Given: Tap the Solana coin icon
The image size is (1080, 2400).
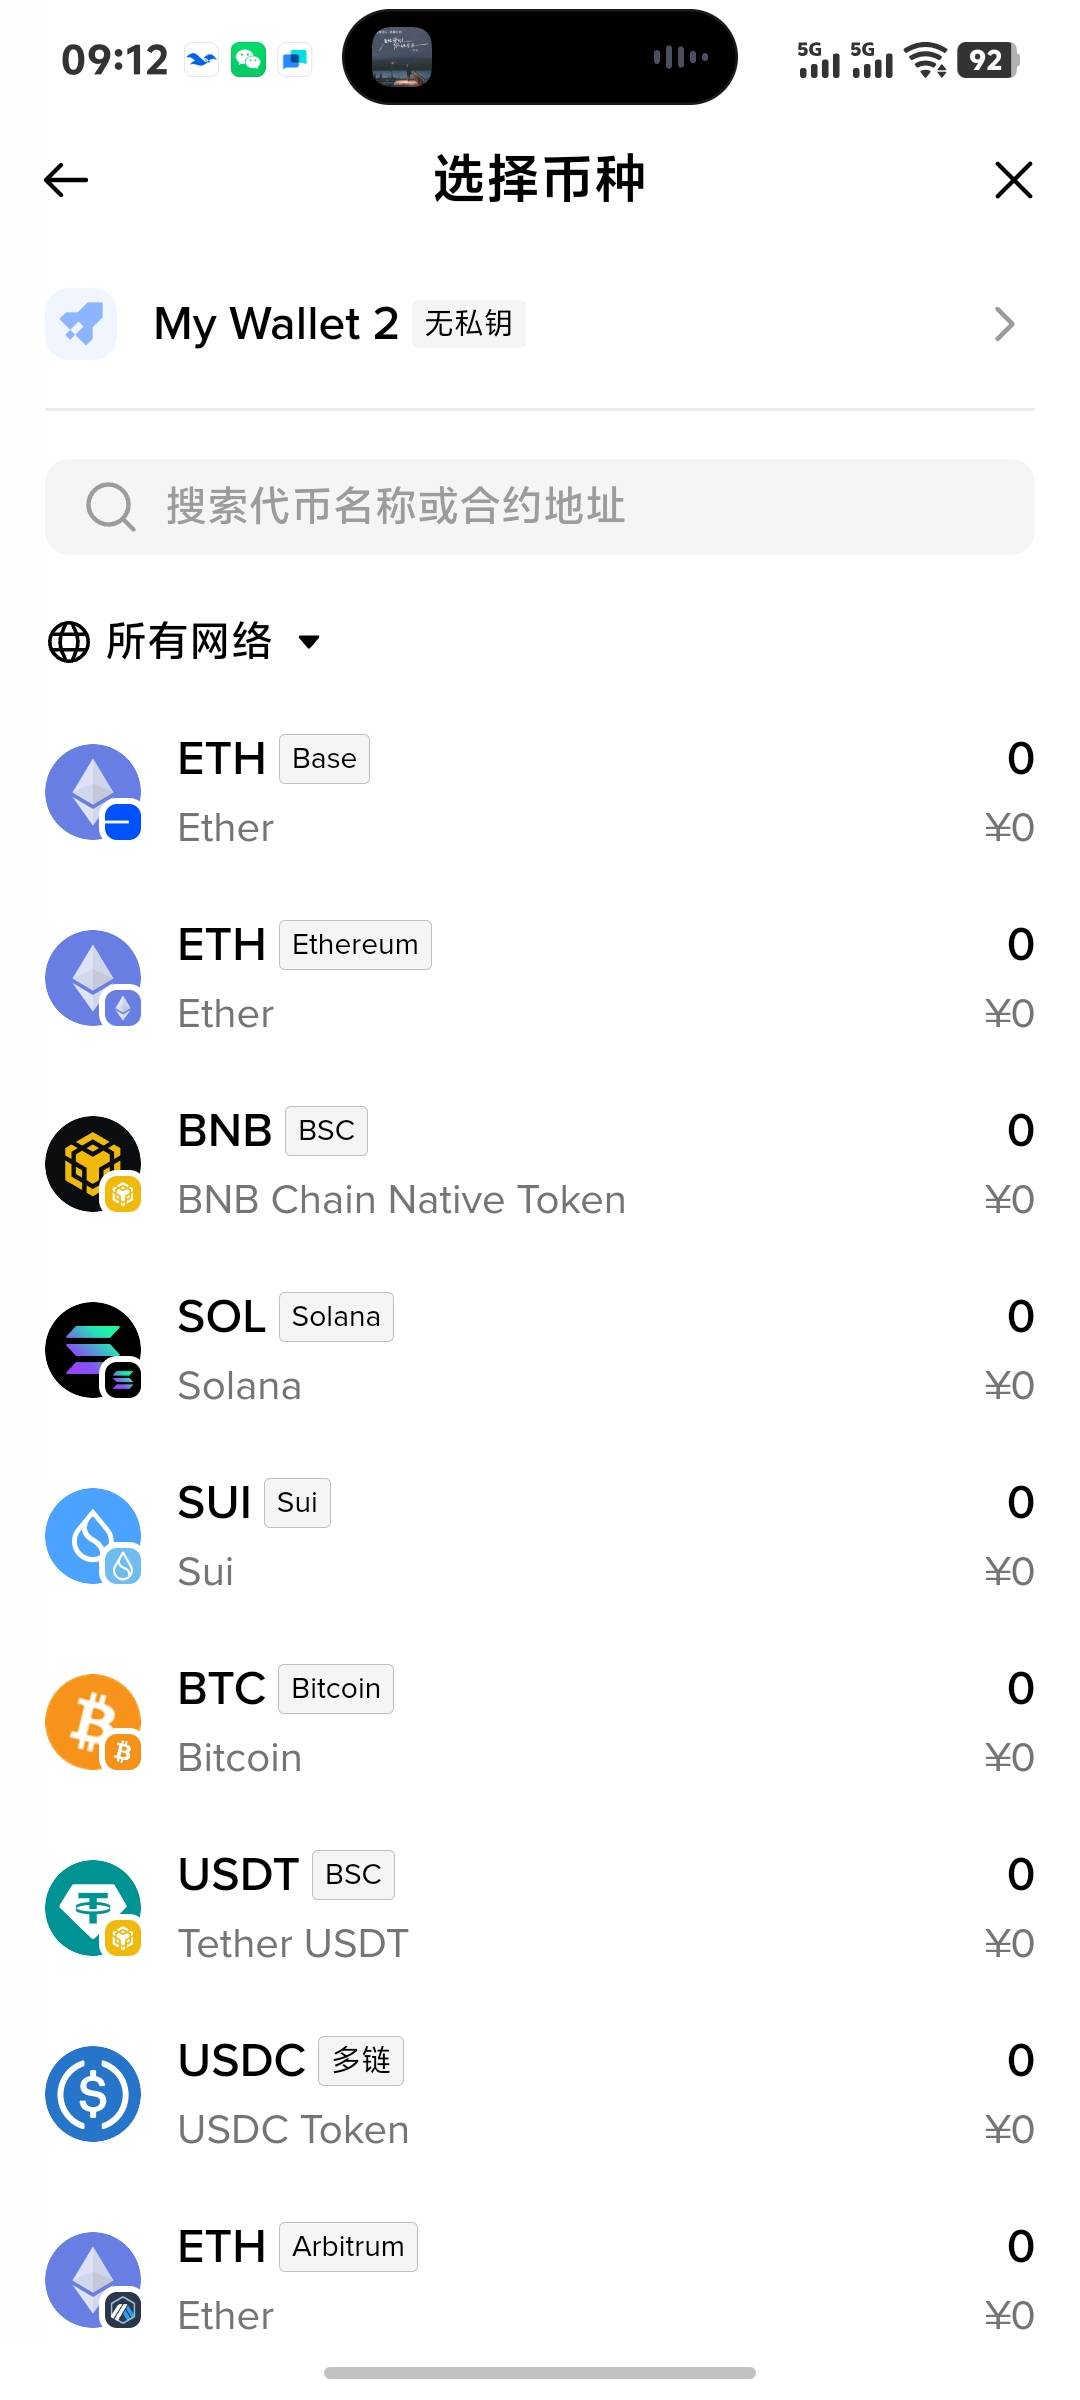Looking at the screenshot, I should [x=93, y=1350].
